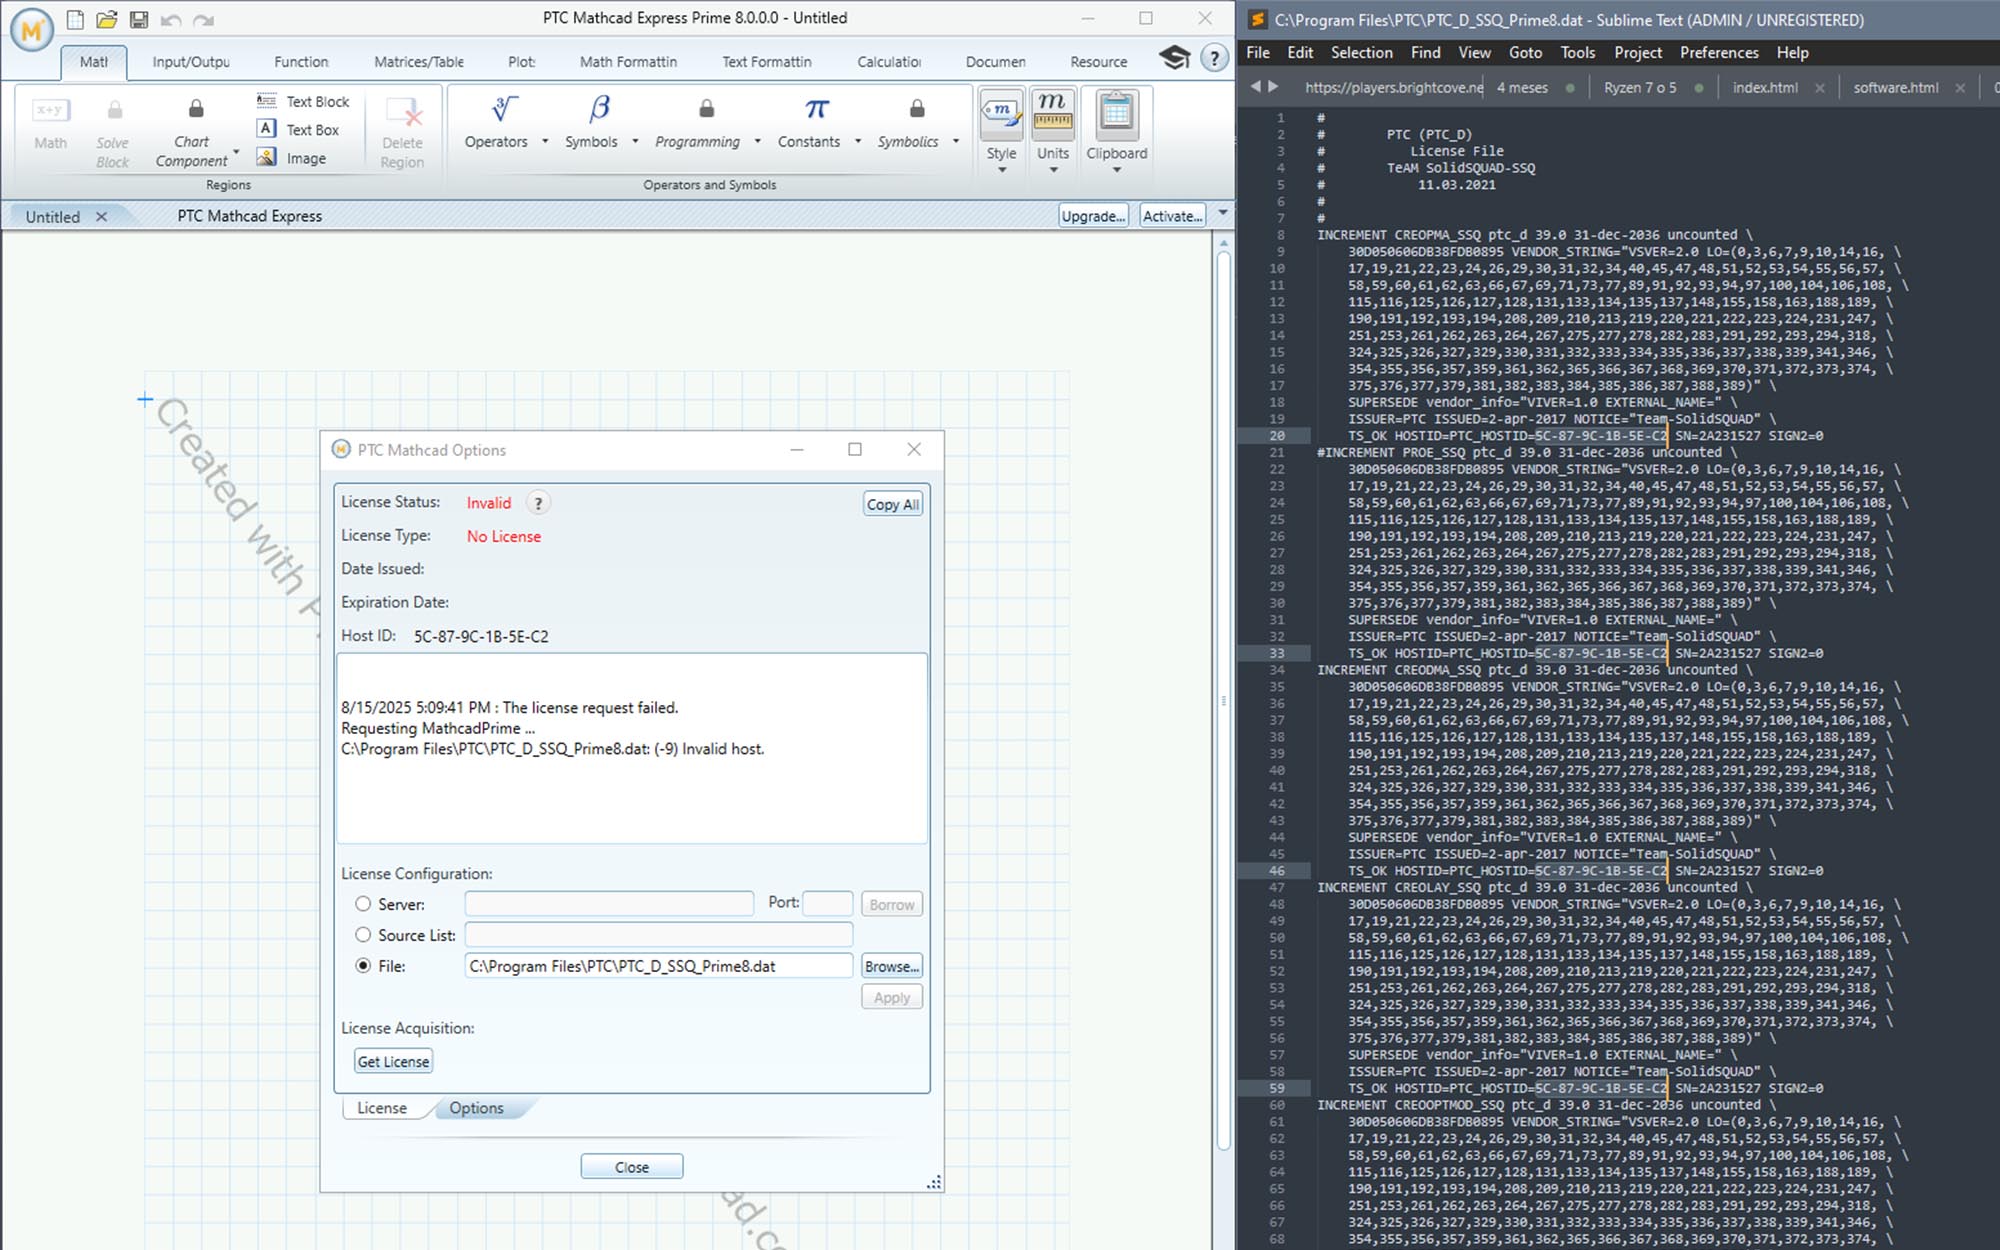Select the File radio button
Image resolution: width=2000 pixels, height=1250 pixels.
[363, 966]
